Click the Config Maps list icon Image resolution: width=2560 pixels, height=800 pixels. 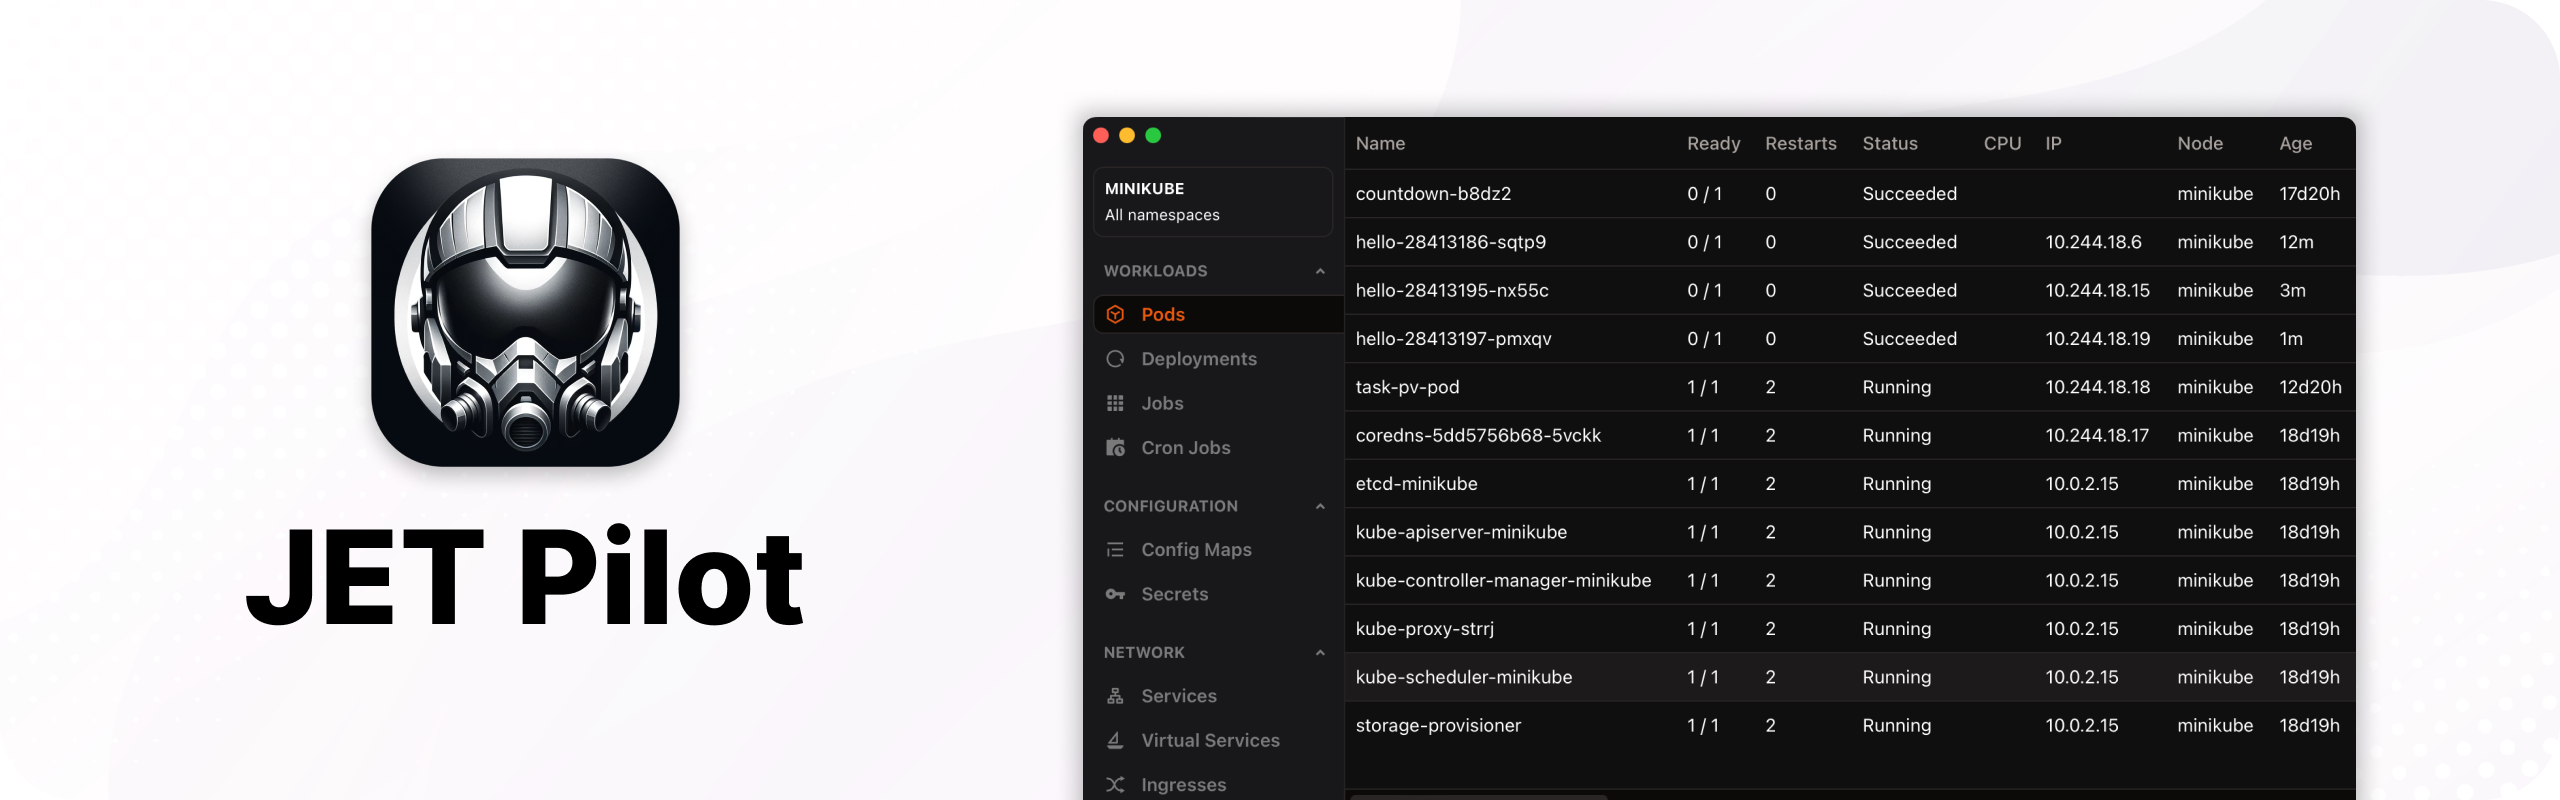click(1115, 550)
